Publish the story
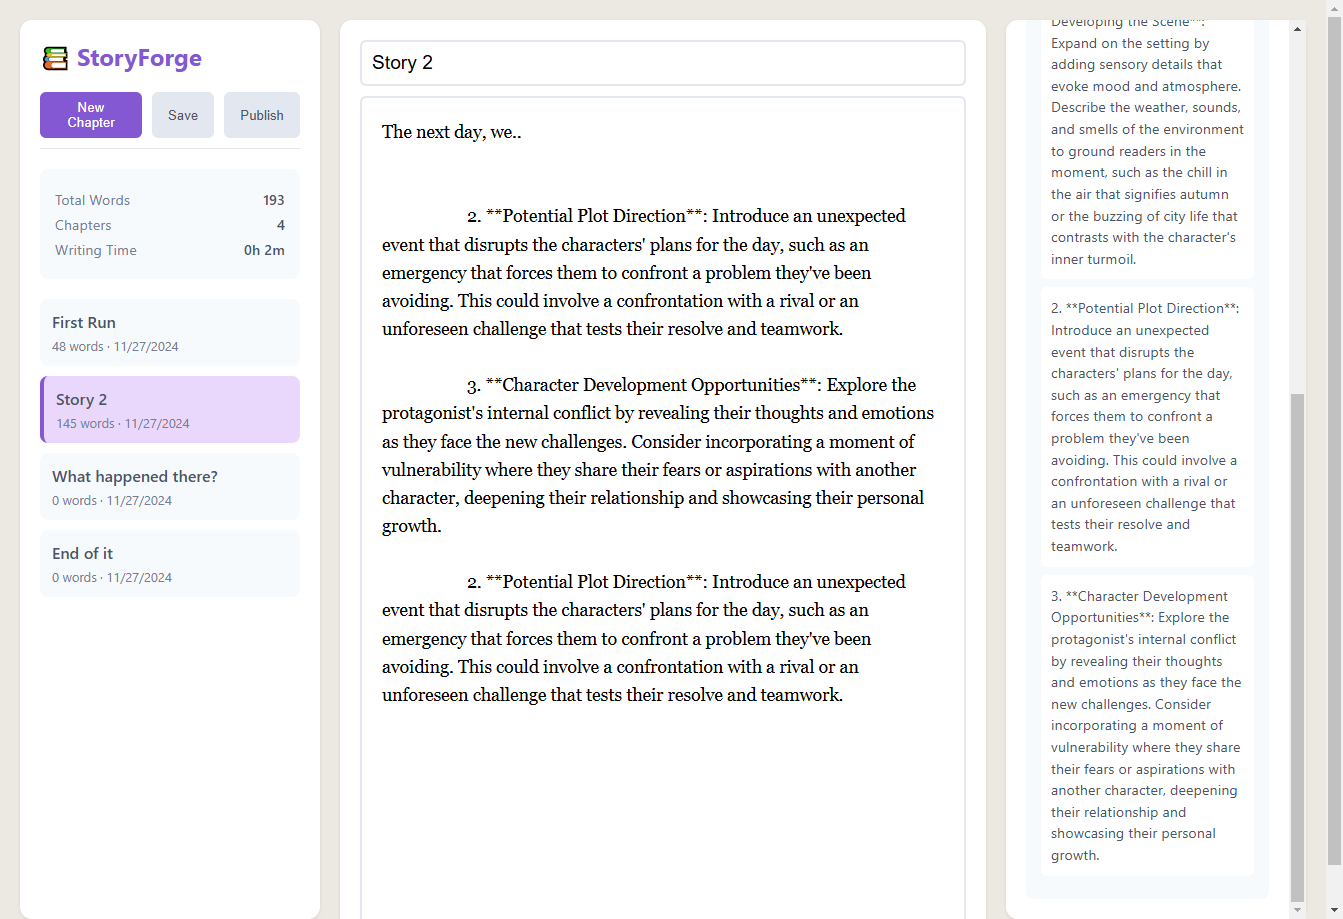Viewport: 1343px width, 919px height. pos(261,114)
